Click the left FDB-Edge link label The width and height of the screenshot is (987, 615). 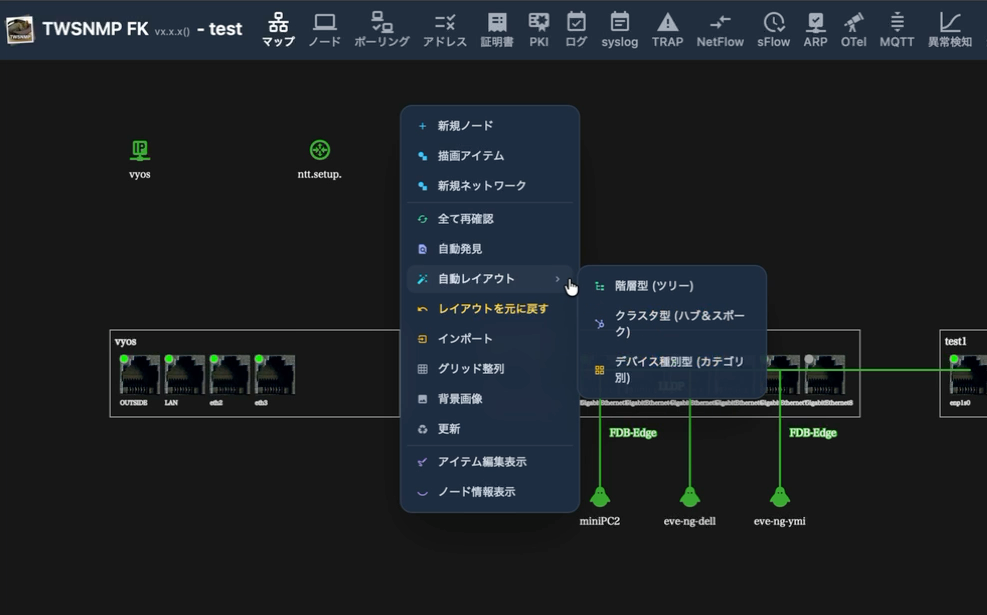633,432
